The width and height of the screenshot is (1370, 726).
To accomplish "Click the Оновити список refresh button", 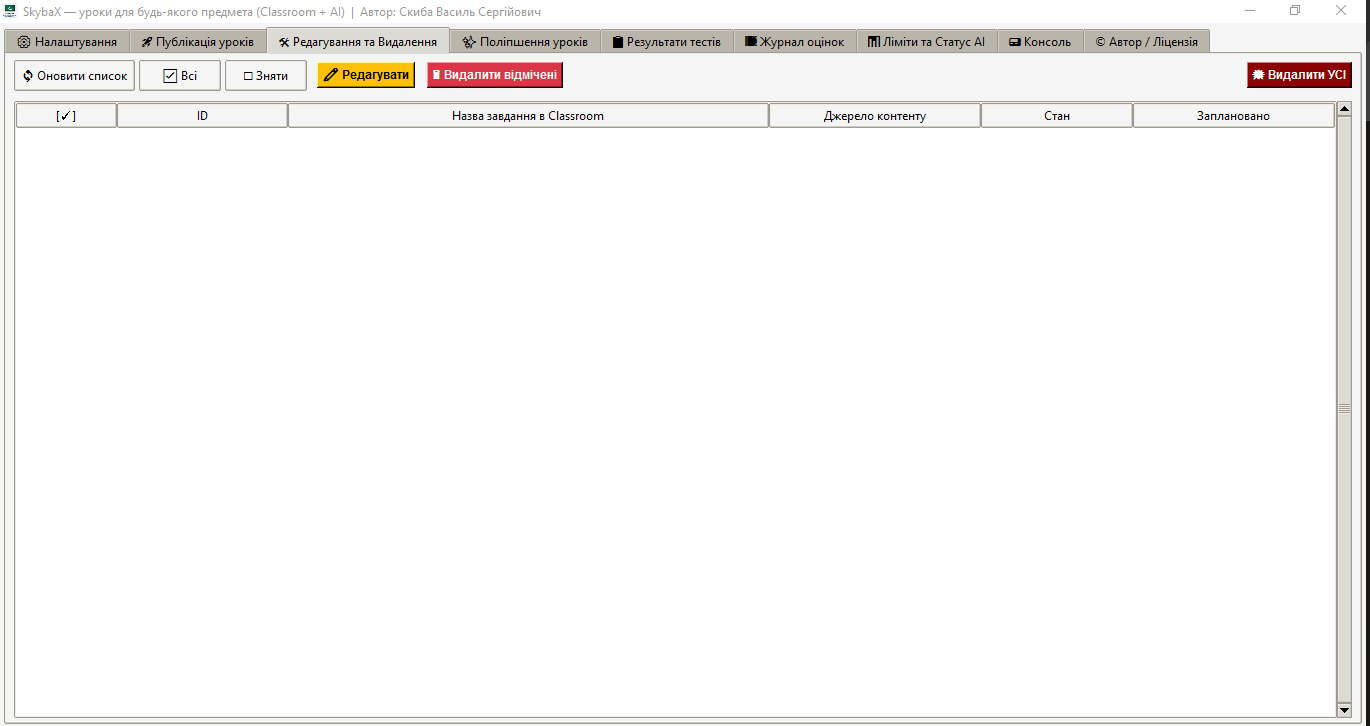I will click(x=75, y=76).
